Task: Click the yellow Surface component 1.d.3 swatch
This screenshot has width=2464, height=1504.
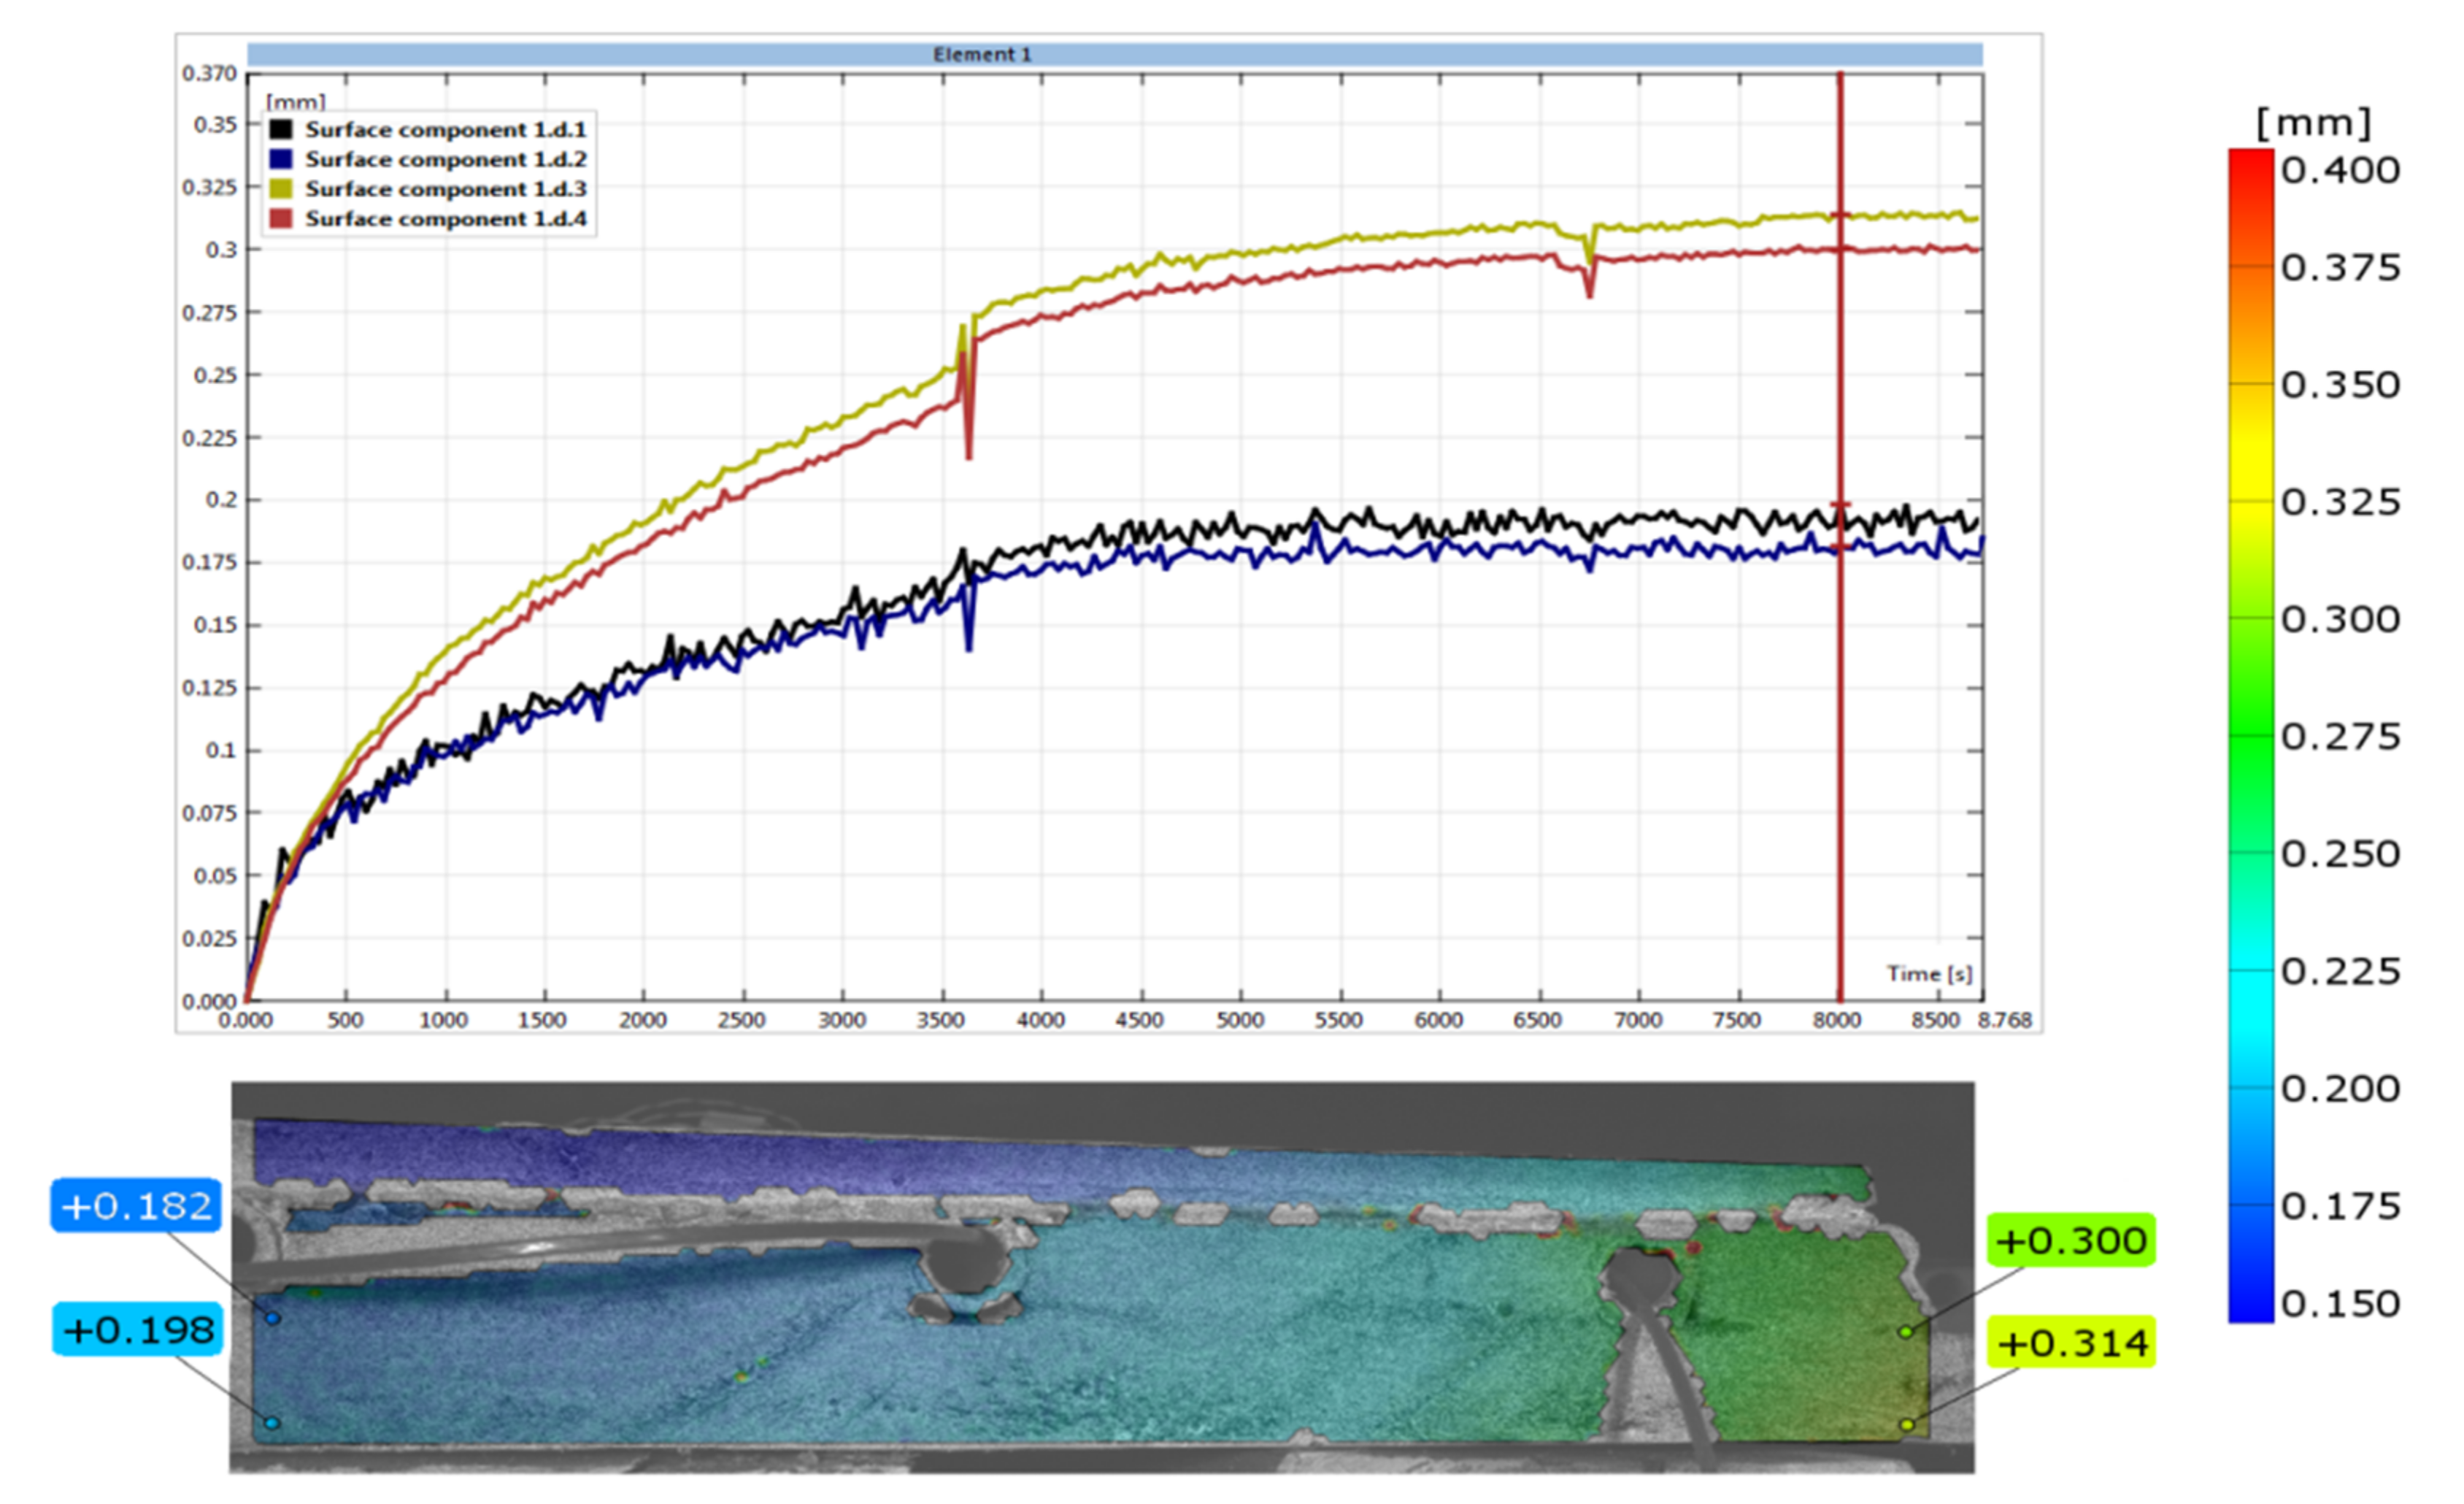Action: pyautogui.click(x=281, y=189)
